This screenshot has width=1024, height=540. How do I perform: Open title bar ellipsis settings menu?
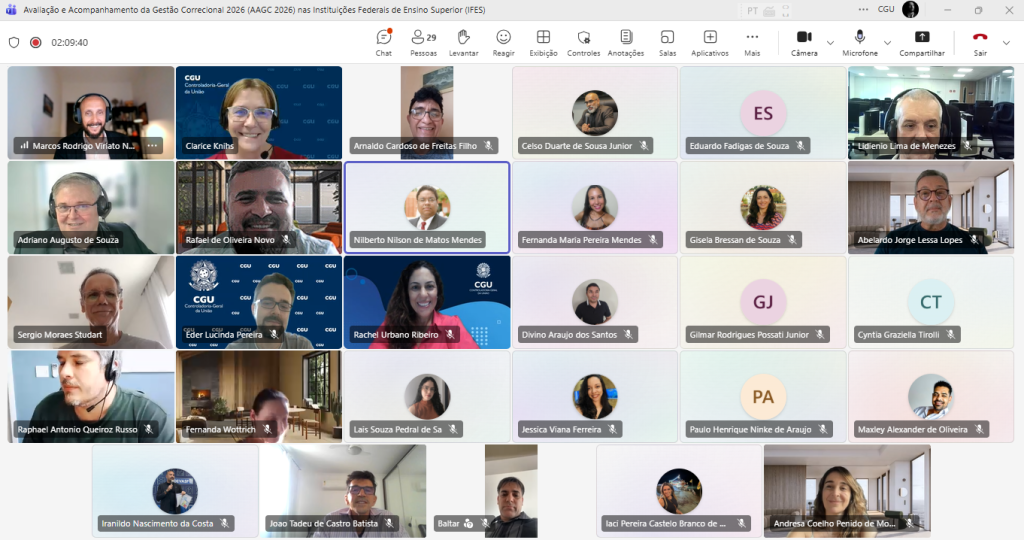tap(862, 9)
